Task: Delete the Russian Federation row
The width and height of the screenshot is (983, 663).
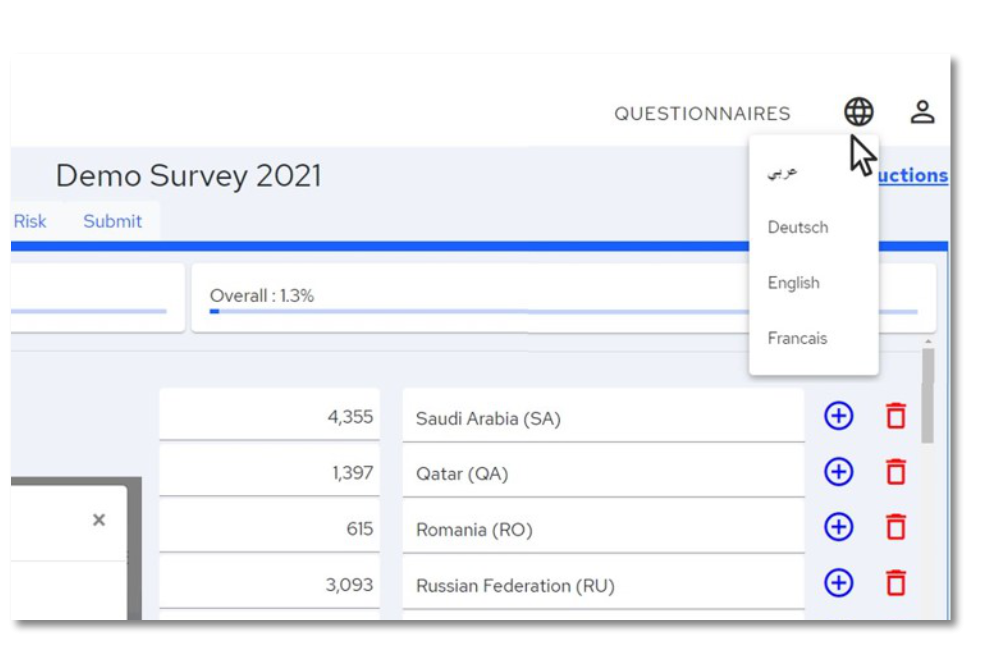Action: [x=896, y=583]
